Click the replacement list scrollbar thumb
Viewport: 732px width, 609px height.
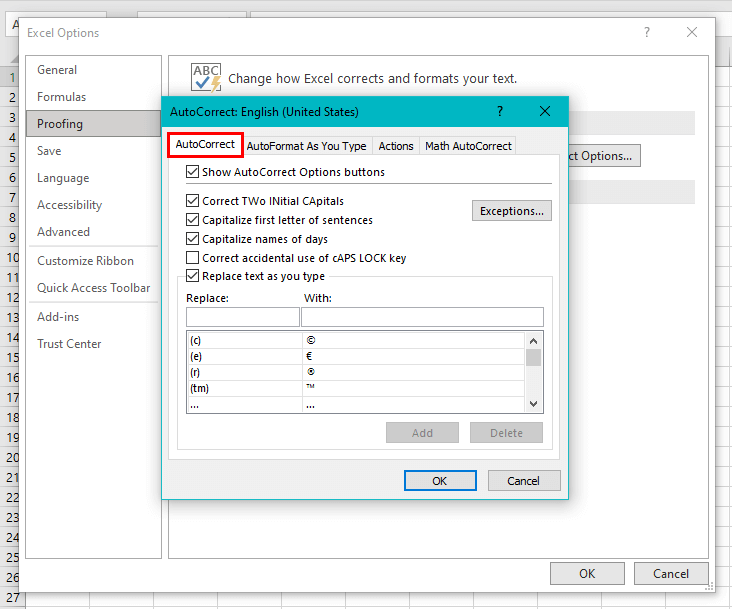534,358
